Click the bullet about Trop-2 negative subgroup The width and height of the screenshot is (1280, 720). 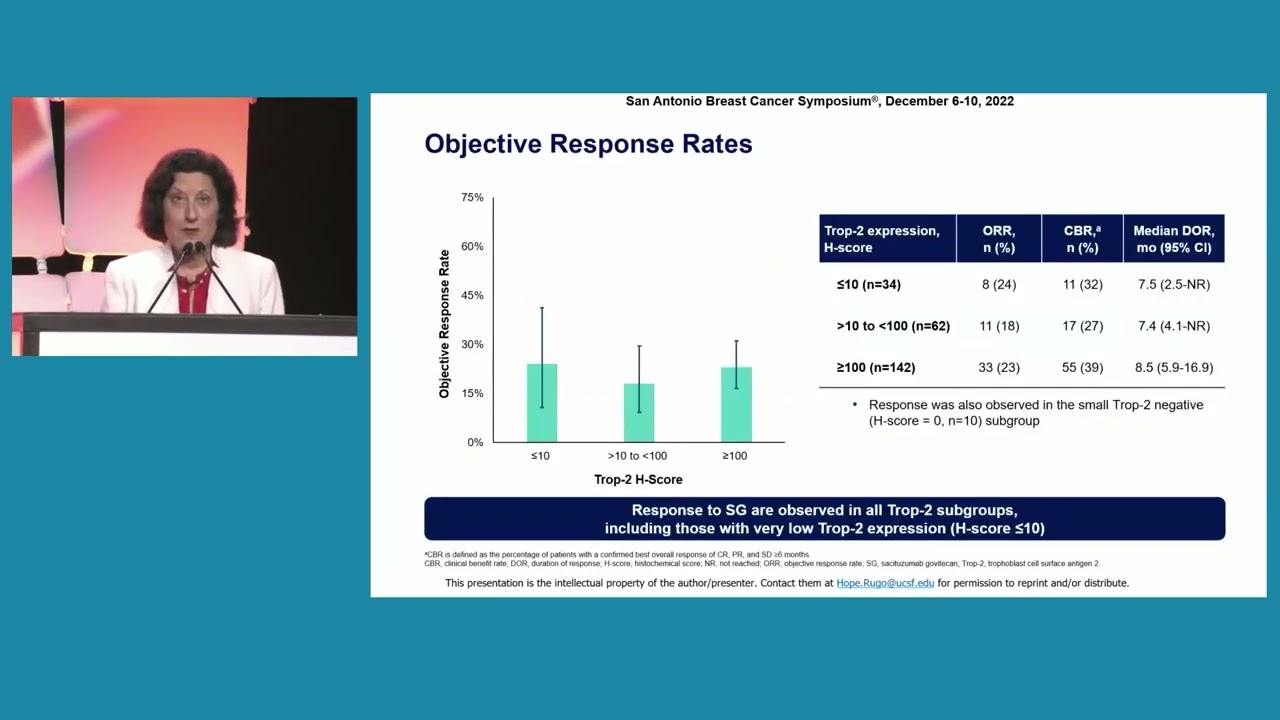(1028, 413)
